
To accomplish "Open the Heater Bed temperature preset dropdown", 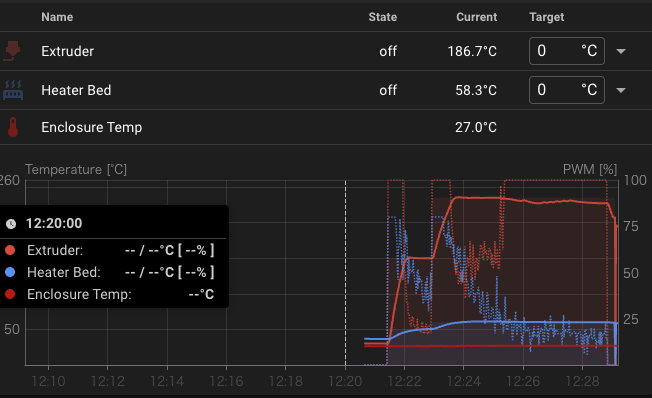I will (621, 90).
